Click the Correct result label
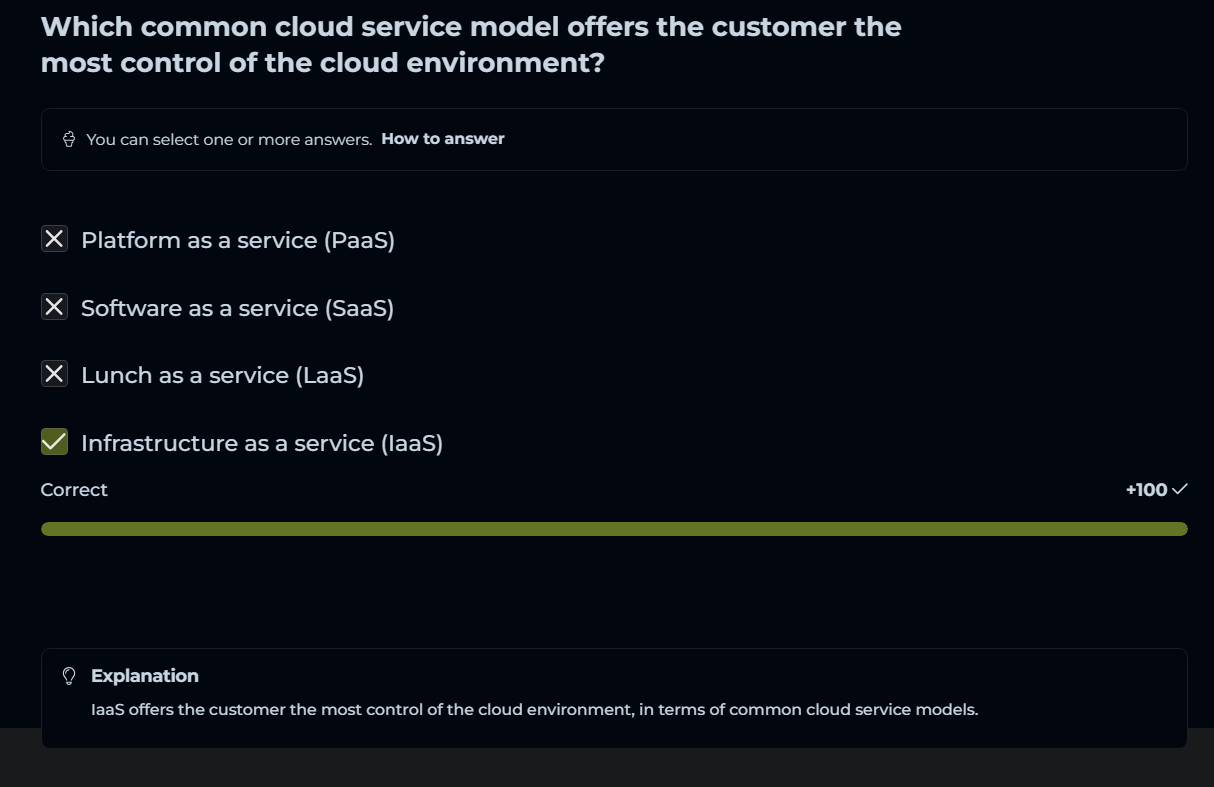Viewport: 1214px width, 787px height. coord(74,490)
